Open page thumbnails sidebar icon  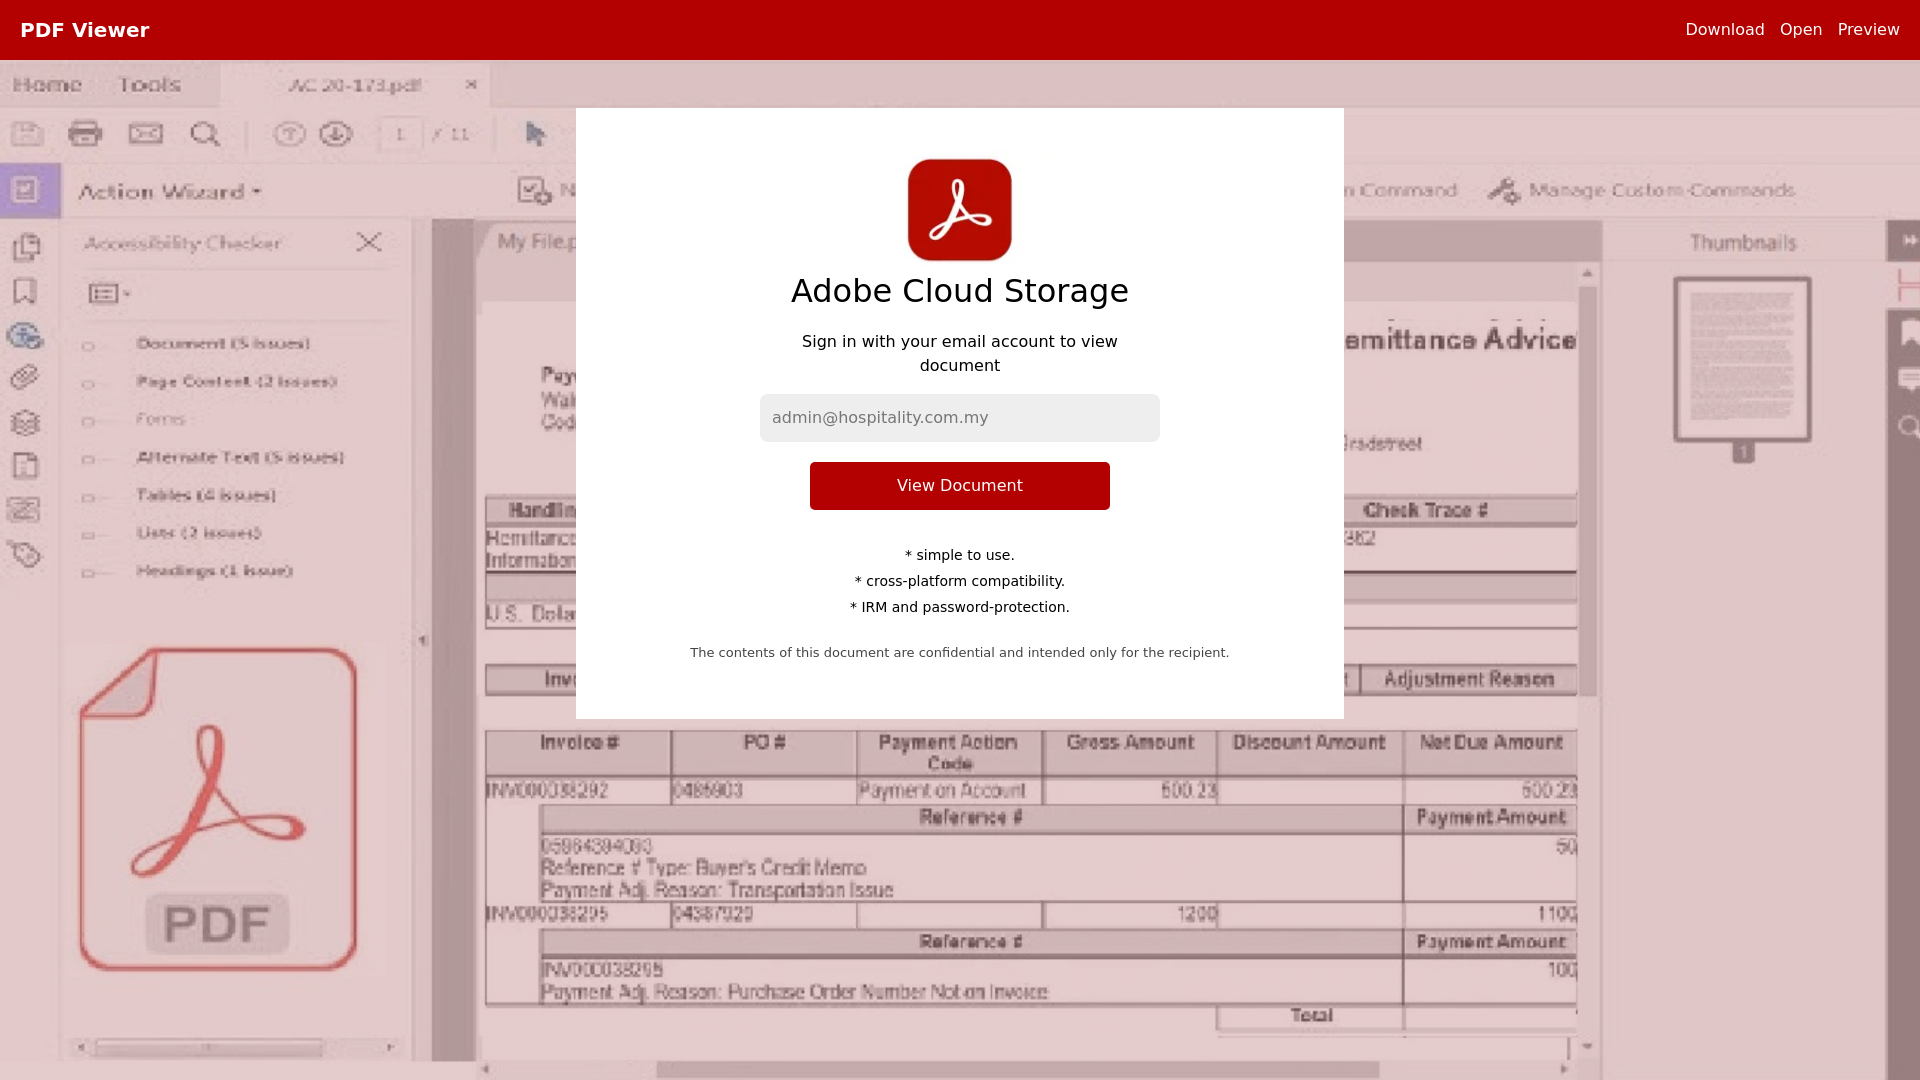click(x=26, y=247)
